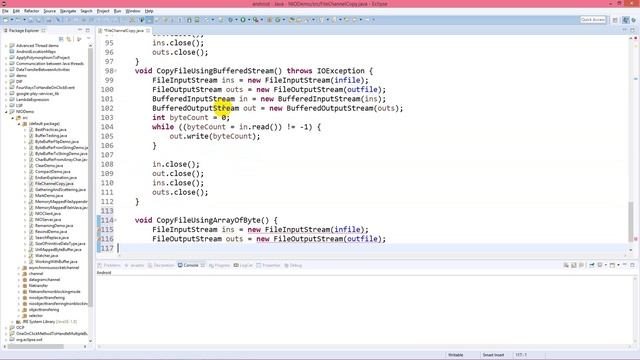Click Open Perspective icon beside Quick Access
Screen dimensions: 640x360
pos(615,20)
